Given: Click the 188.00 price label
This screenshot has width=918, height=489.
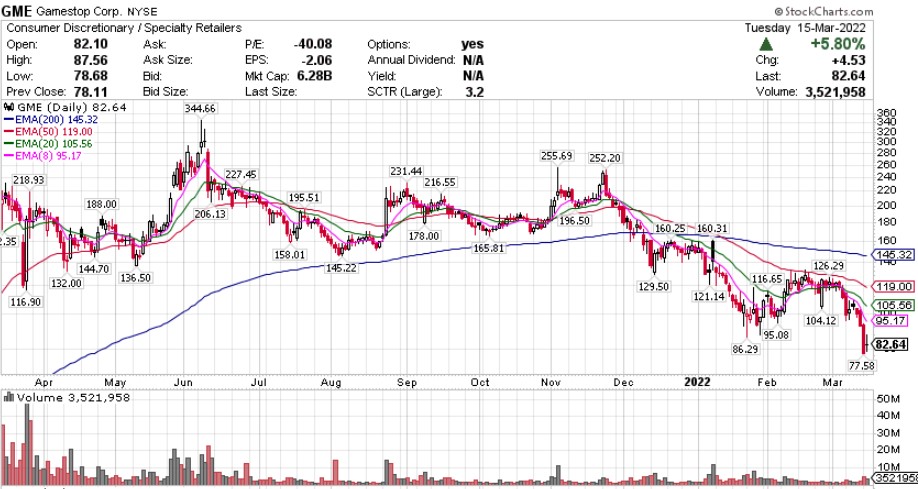Looking at the screenshot, I should [102, 204].
